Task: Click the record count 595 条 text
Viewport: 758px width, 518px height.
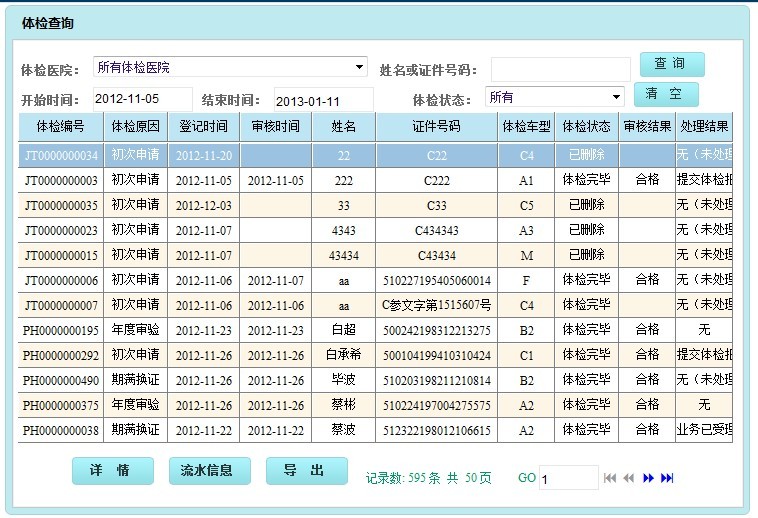Action: (x=424, y=478)
